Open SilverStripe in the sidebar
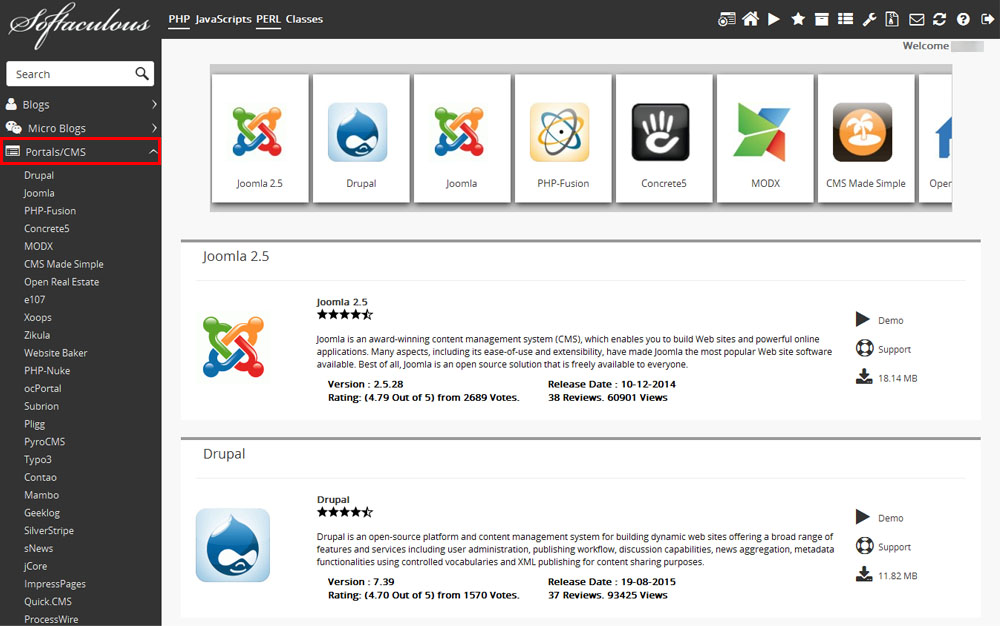Viewport: 1000px width, 626px height. (48, 531)
